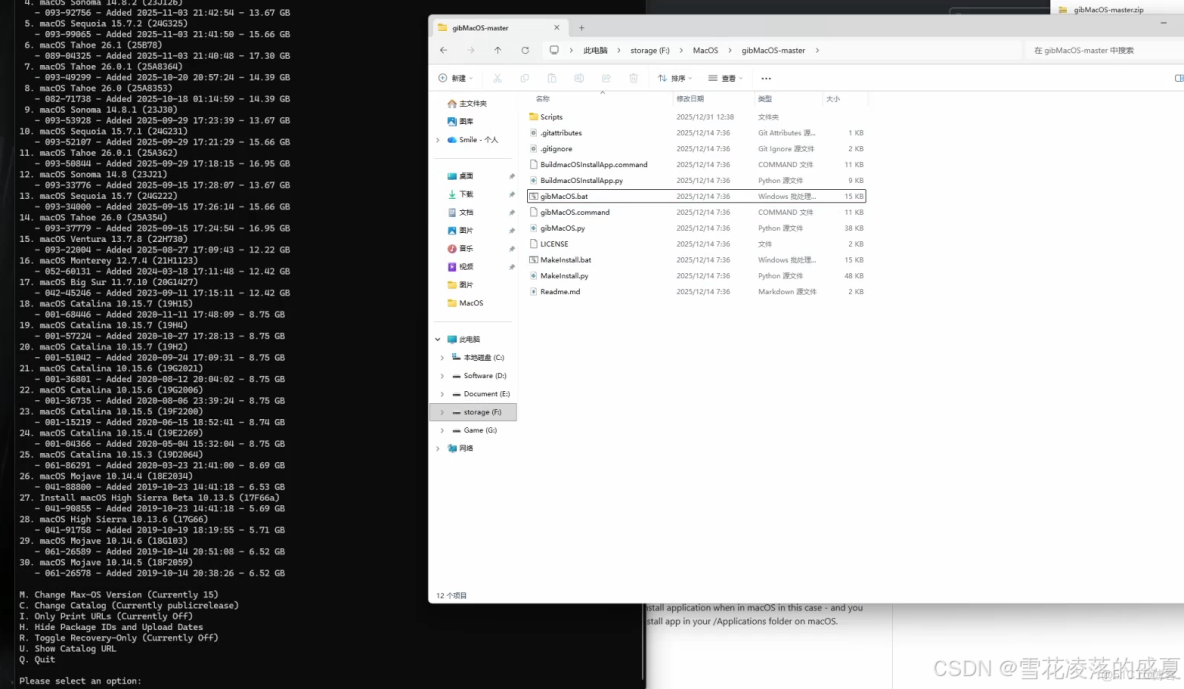Viewport: 1184px width, 689px height.
Task: Click the Rename icon in toolbar
Action: pyautogui.click(x=579, y=79)
